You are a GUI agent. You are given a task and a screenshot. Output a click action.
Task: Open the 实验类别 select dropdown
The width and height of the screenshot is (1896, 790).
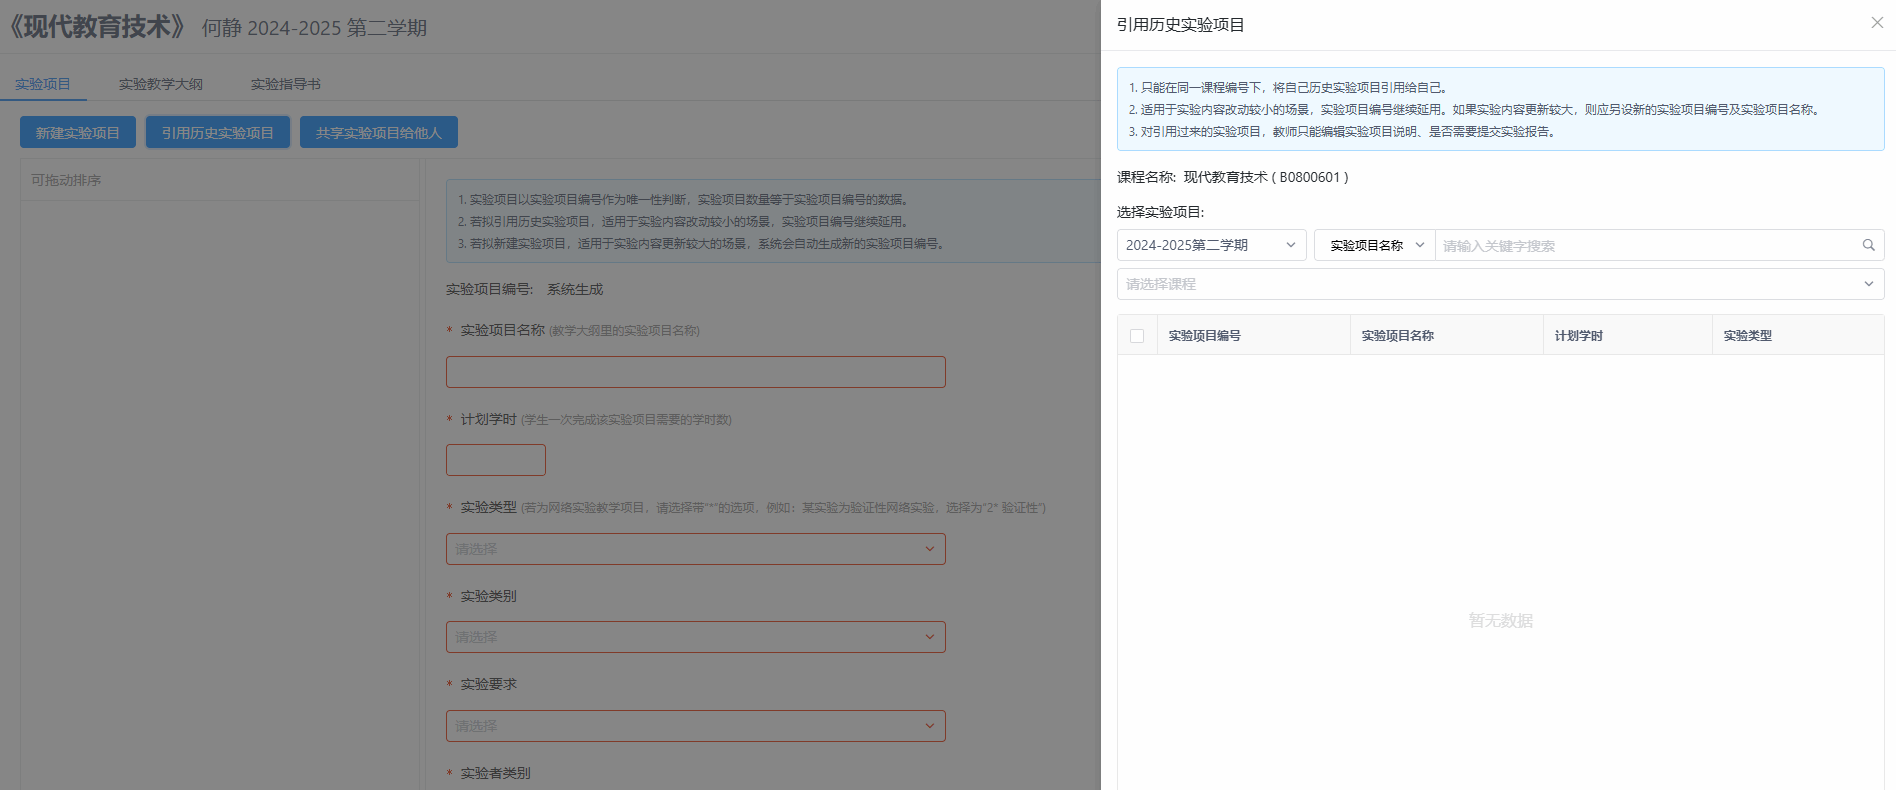click(x=695, y=637)
